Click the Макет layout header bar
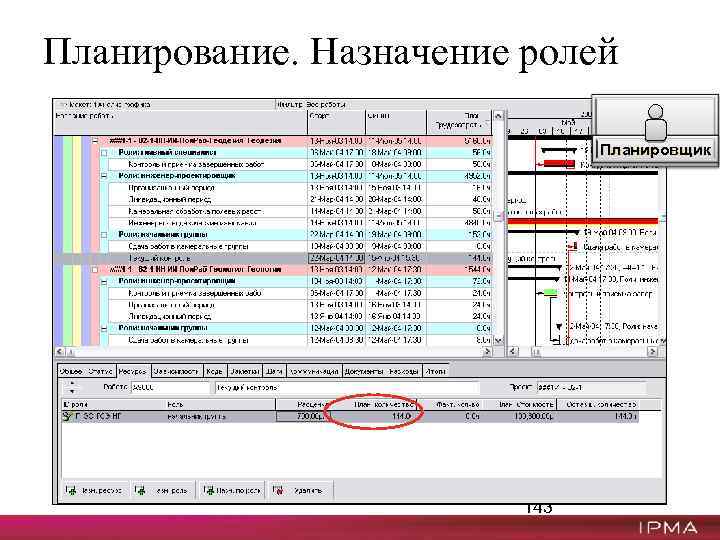This screenshot has width=720, height=540. pos(164,104)
